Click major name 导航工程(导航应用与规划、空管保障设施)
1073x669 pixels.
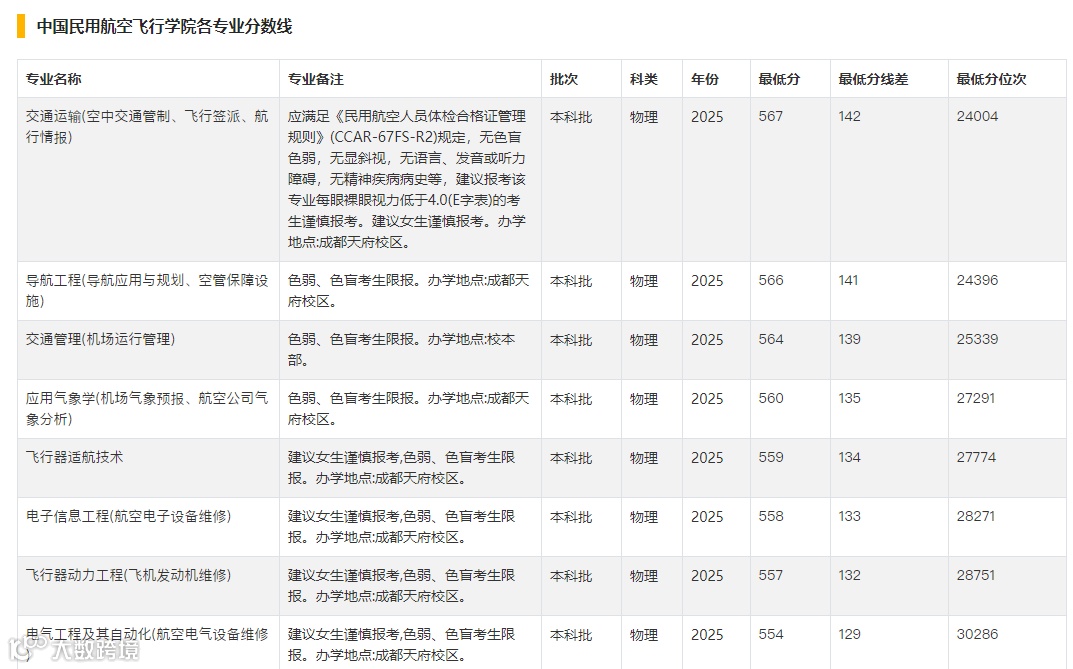(147, 291)
